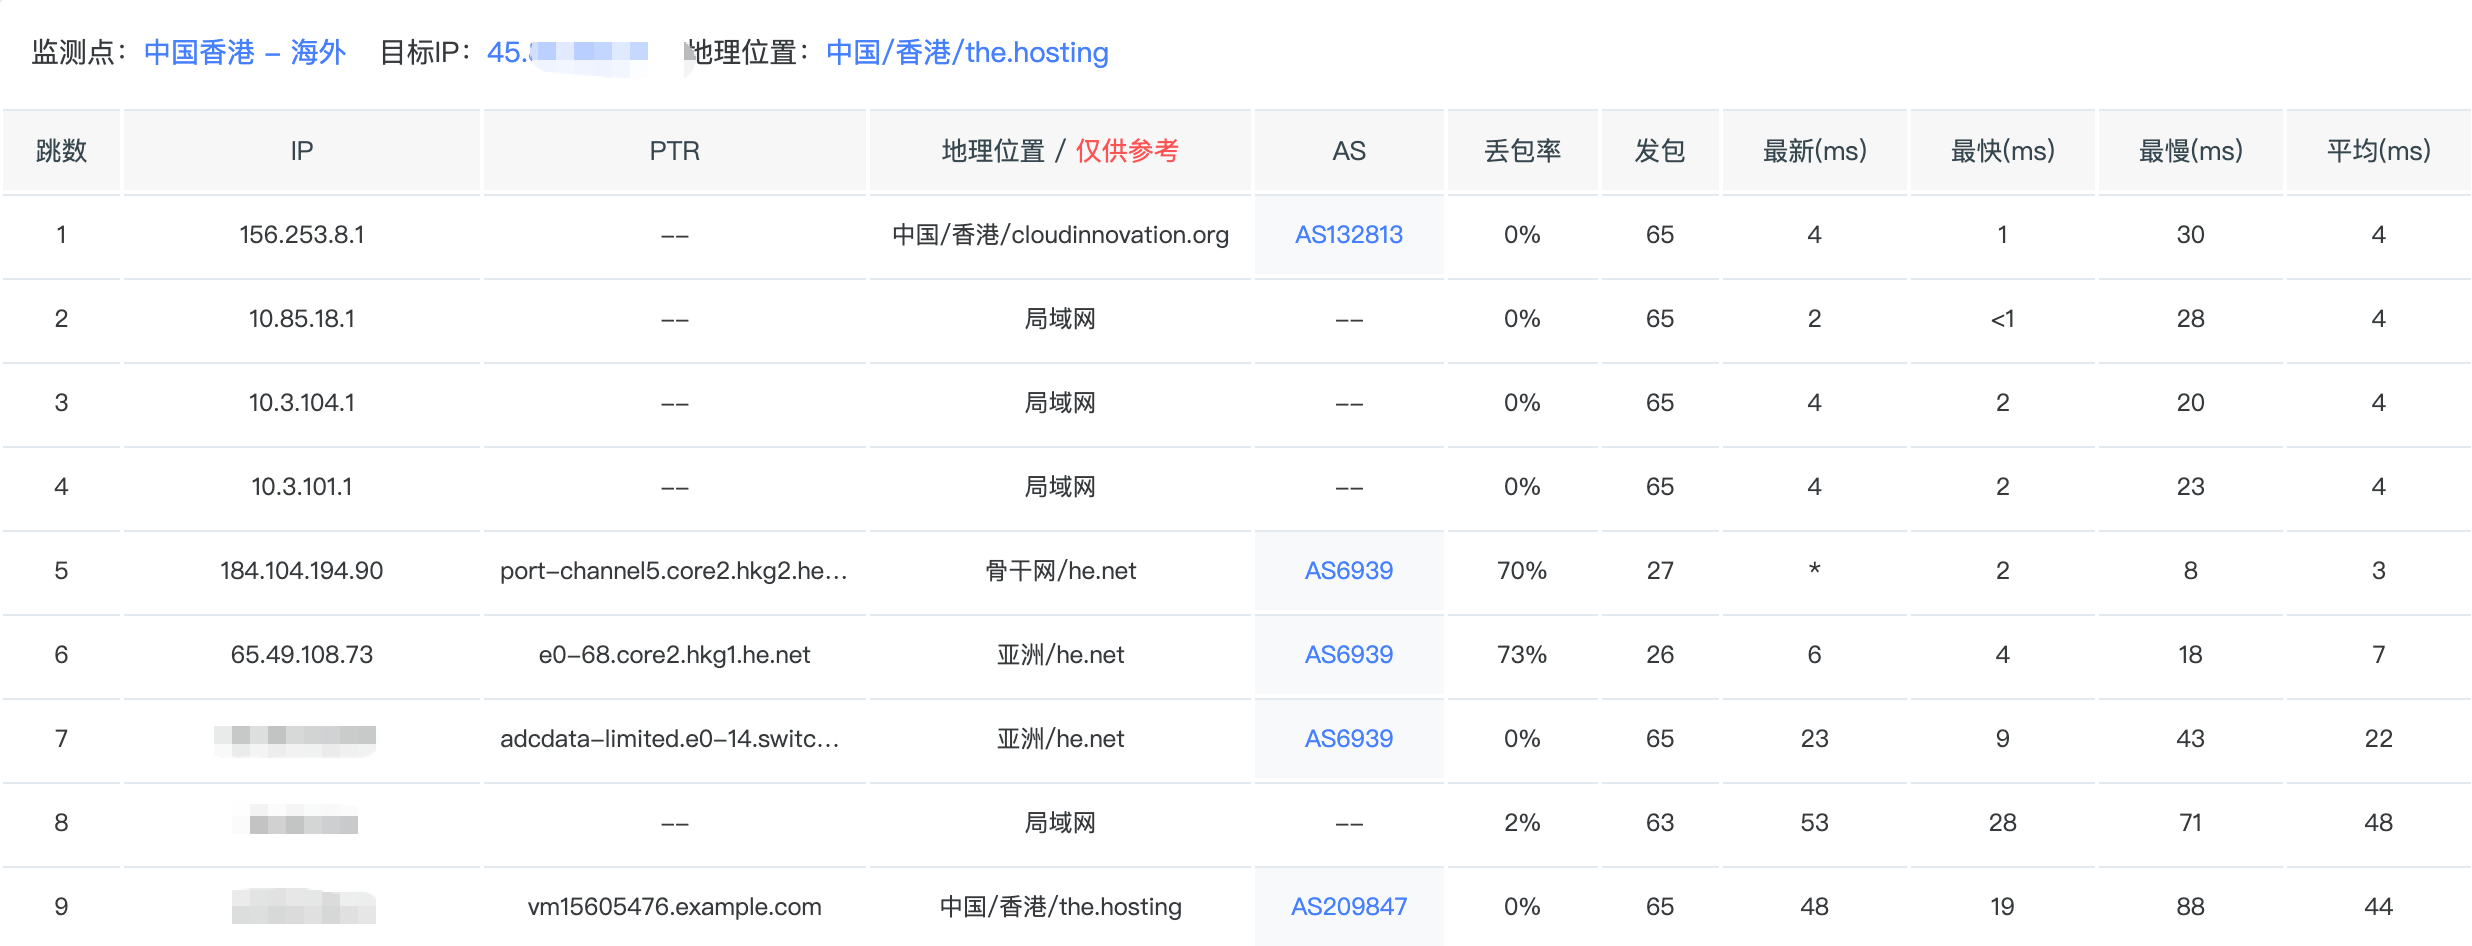Click the 中国香港 – 海外 monitoring point link
Screen dimensions: 2472x946
coord(245,52)
